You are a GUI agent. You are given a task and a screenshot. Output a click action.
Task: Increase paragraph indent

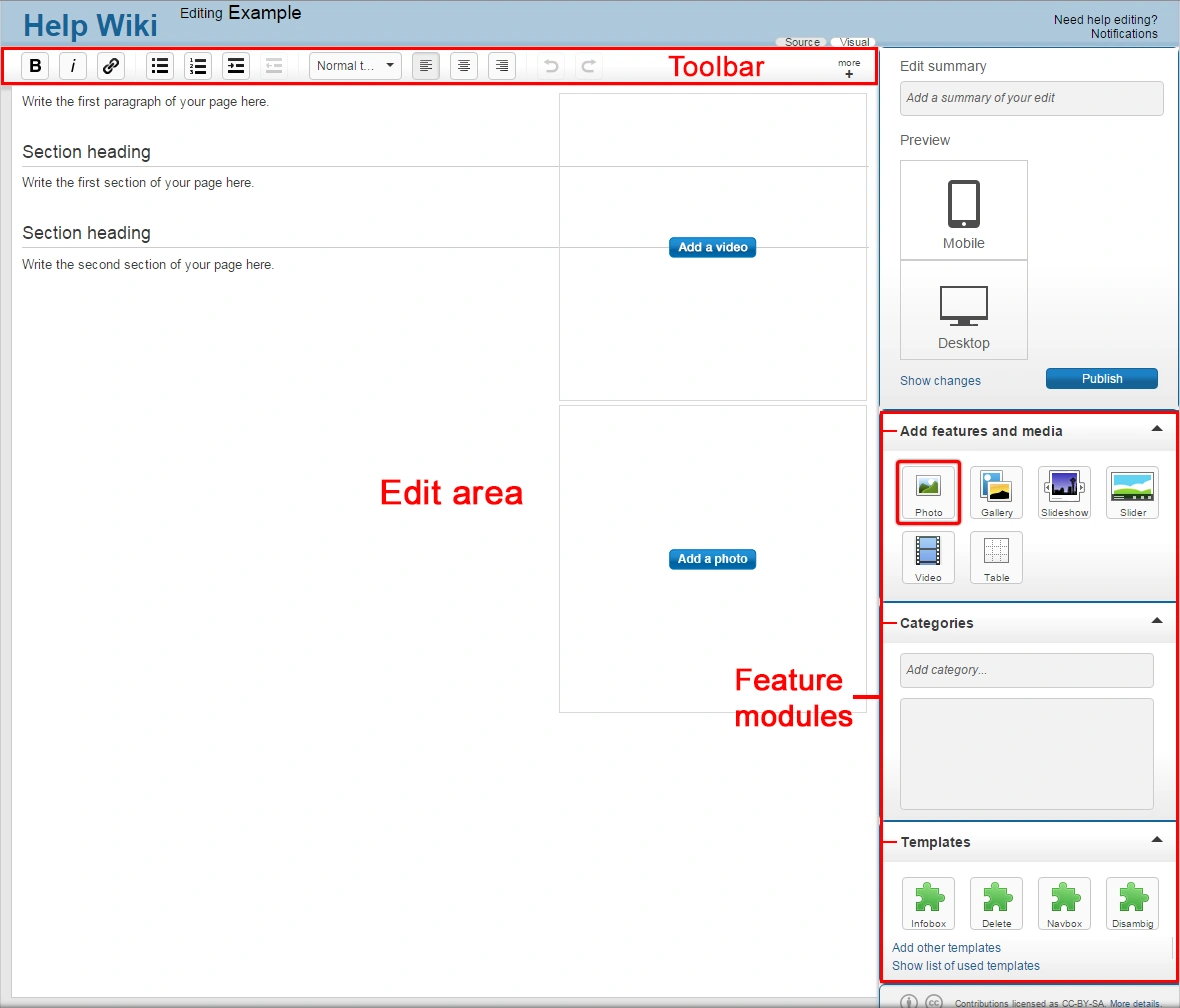236,66
